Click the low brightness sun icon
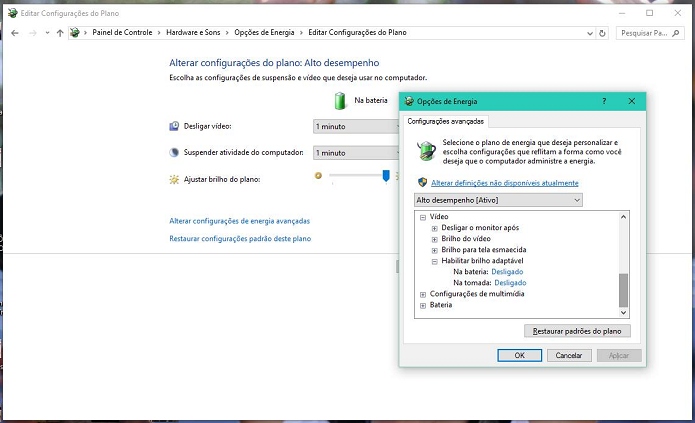The width and height of the screenshot is (695, 423). pos(318,176)
